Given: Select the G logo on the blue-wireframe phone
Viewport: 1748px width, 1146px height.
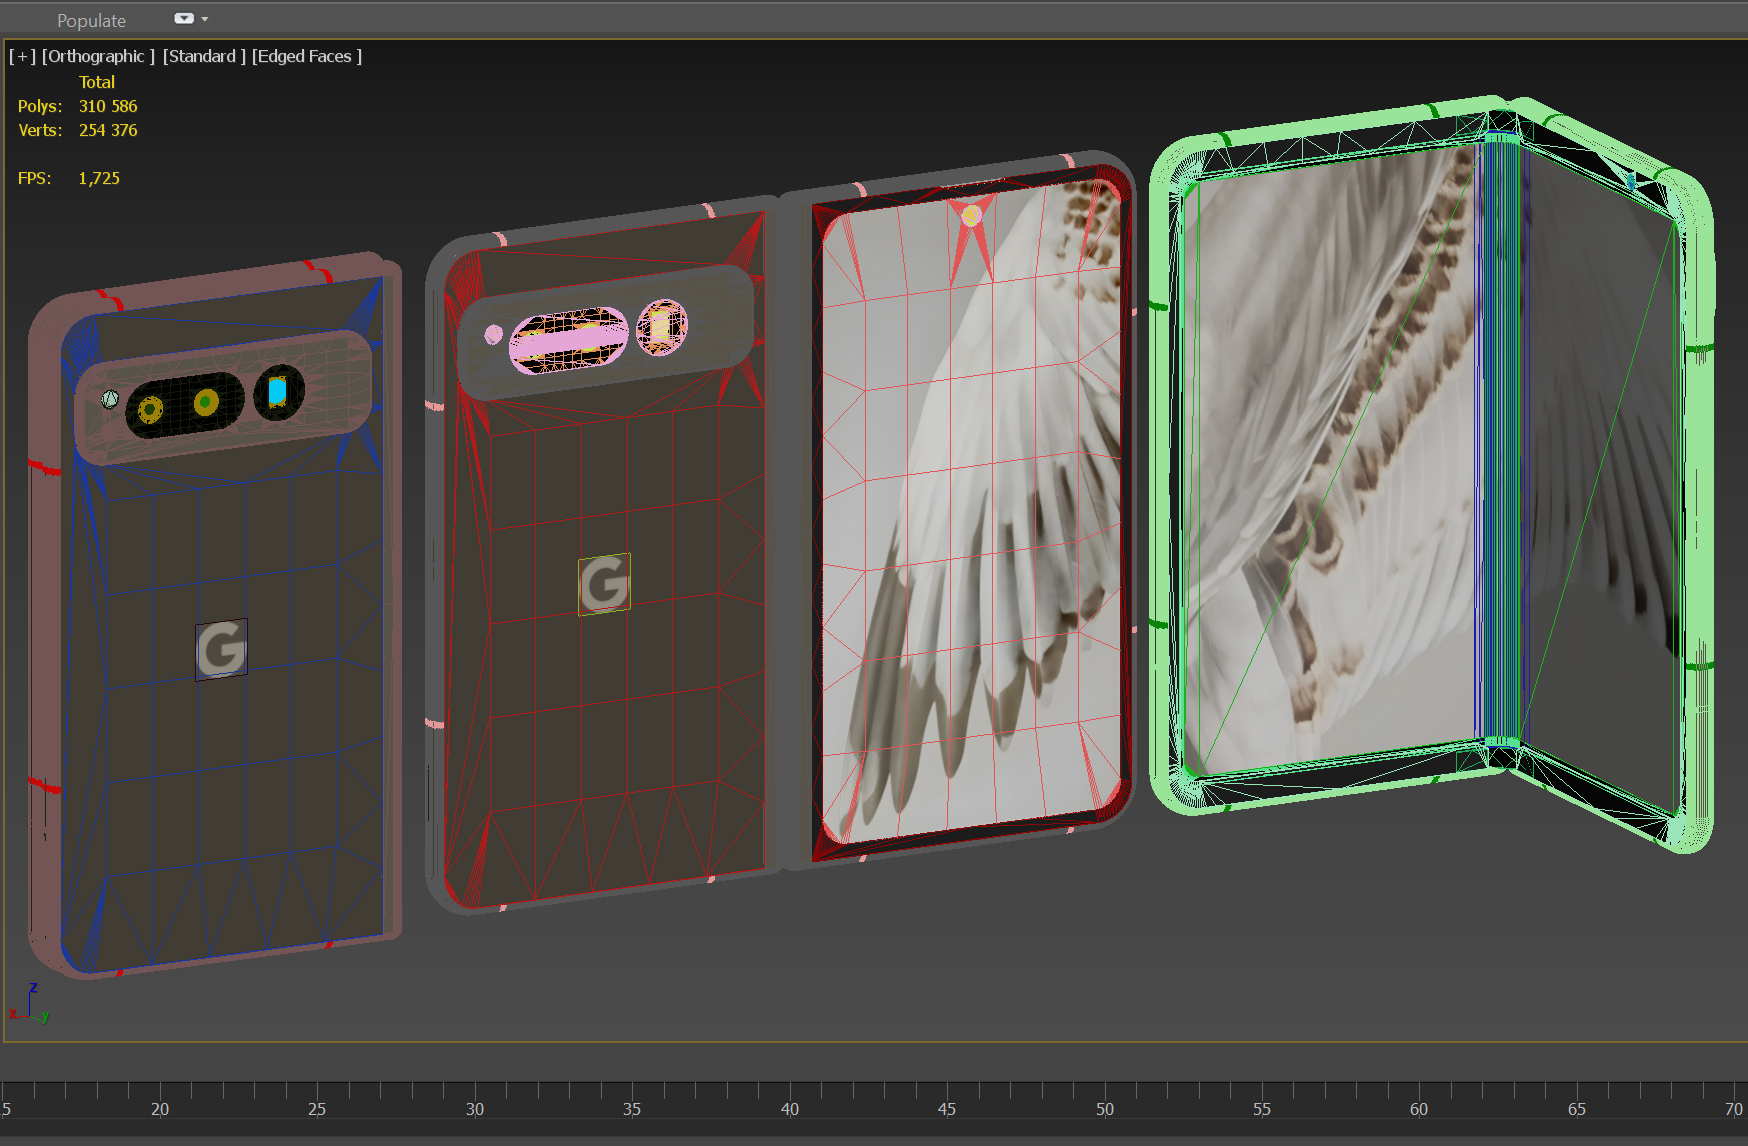Looking at the screenshot, I should click(x=221, y=648).
